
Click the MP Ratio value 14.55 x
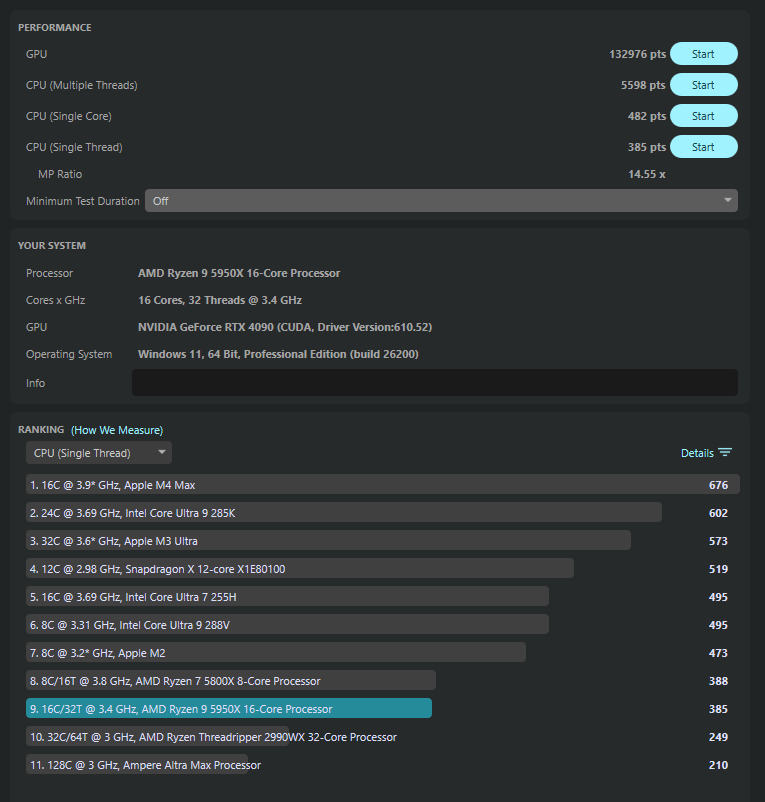tap(647, 174)
